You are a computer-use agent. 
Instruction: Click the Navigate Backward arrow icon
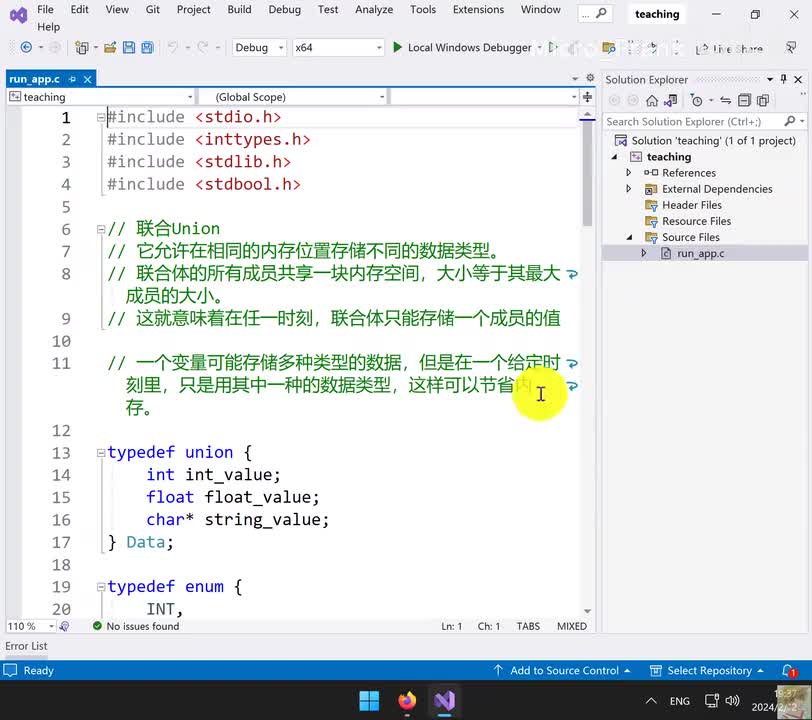26,48
